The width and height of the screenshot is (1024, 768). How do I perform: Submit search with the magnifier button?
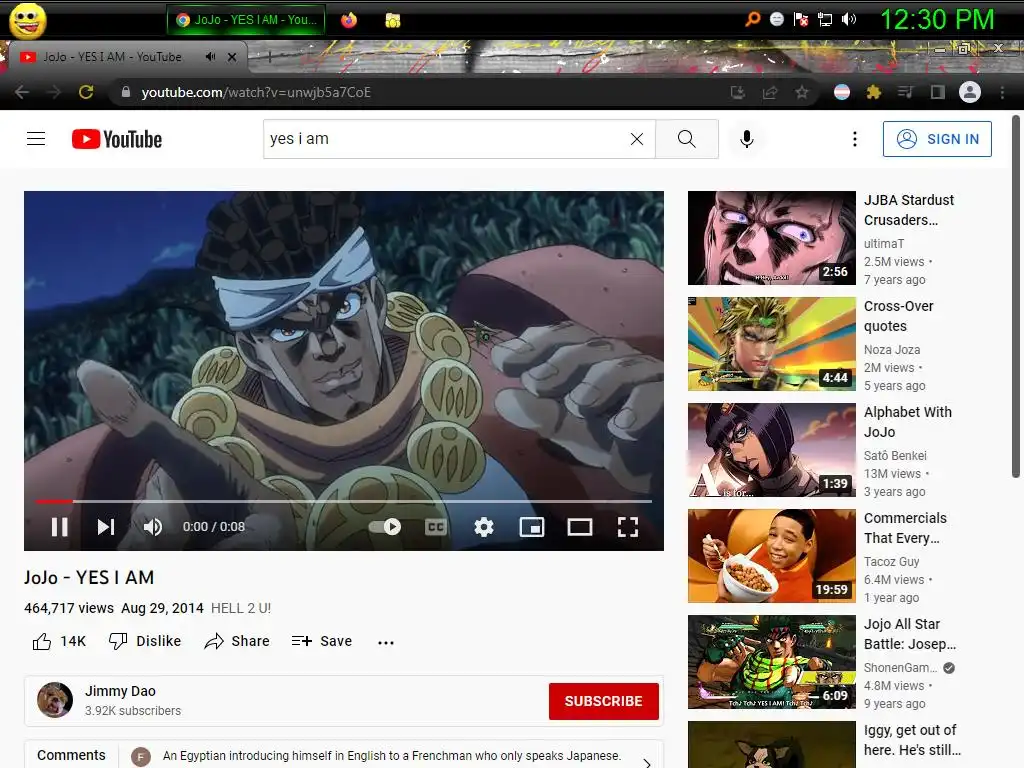(686, 139)
